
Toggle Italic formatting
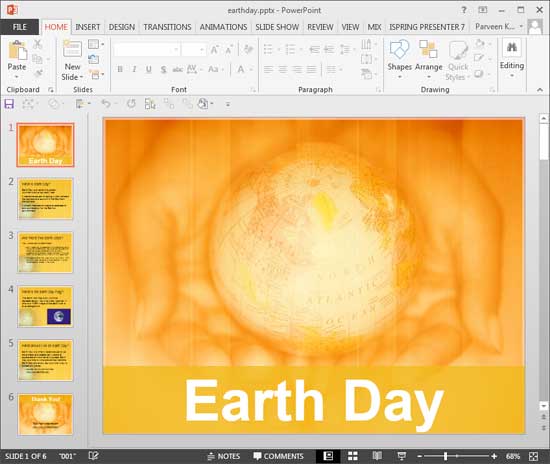pos(134,69)
